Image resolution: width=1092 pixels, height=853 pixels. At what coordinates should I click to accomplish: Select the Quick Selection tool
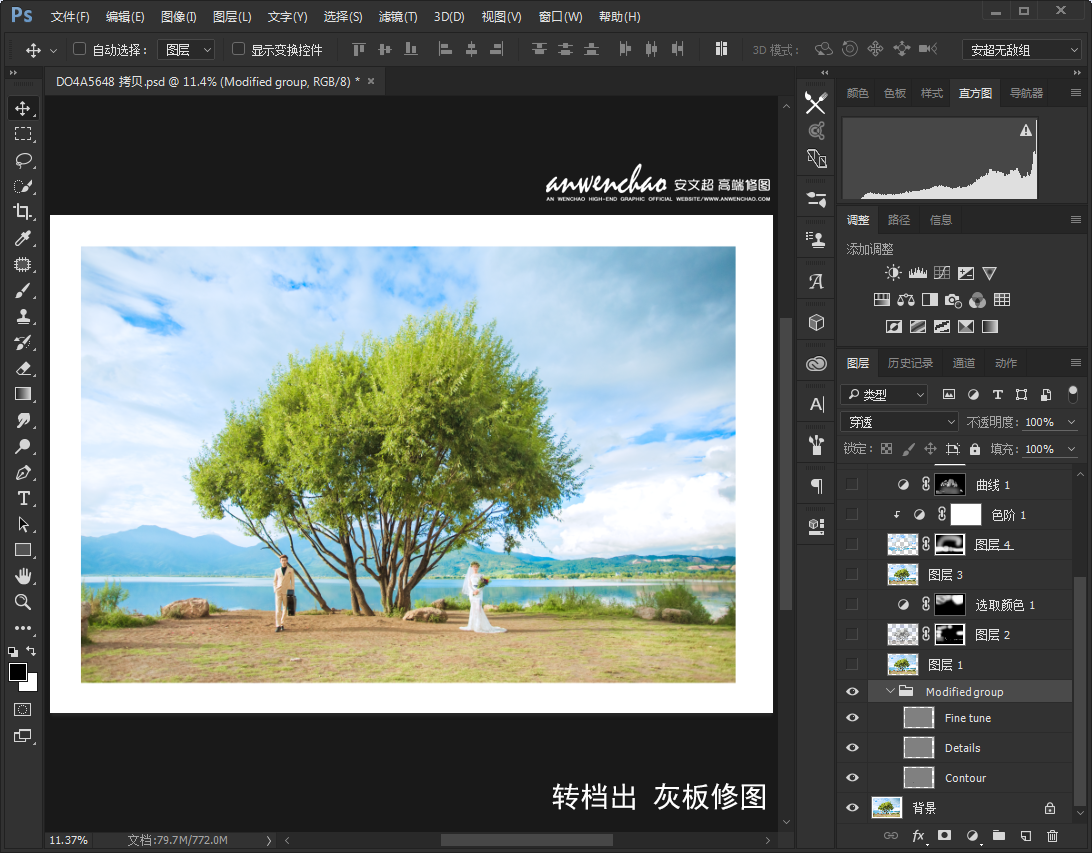pyautogui.click(x=23, y=187)
